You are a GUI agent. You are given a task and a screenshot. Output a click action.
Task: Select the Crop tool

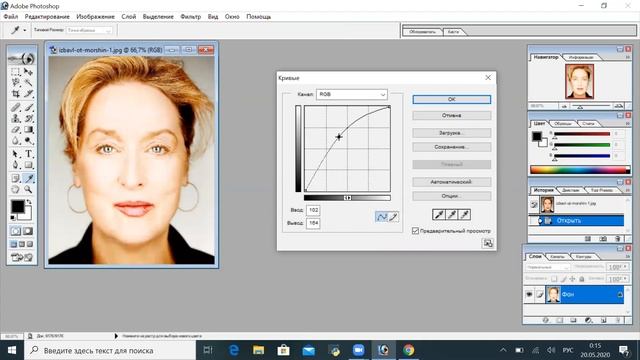coord(16,94)
